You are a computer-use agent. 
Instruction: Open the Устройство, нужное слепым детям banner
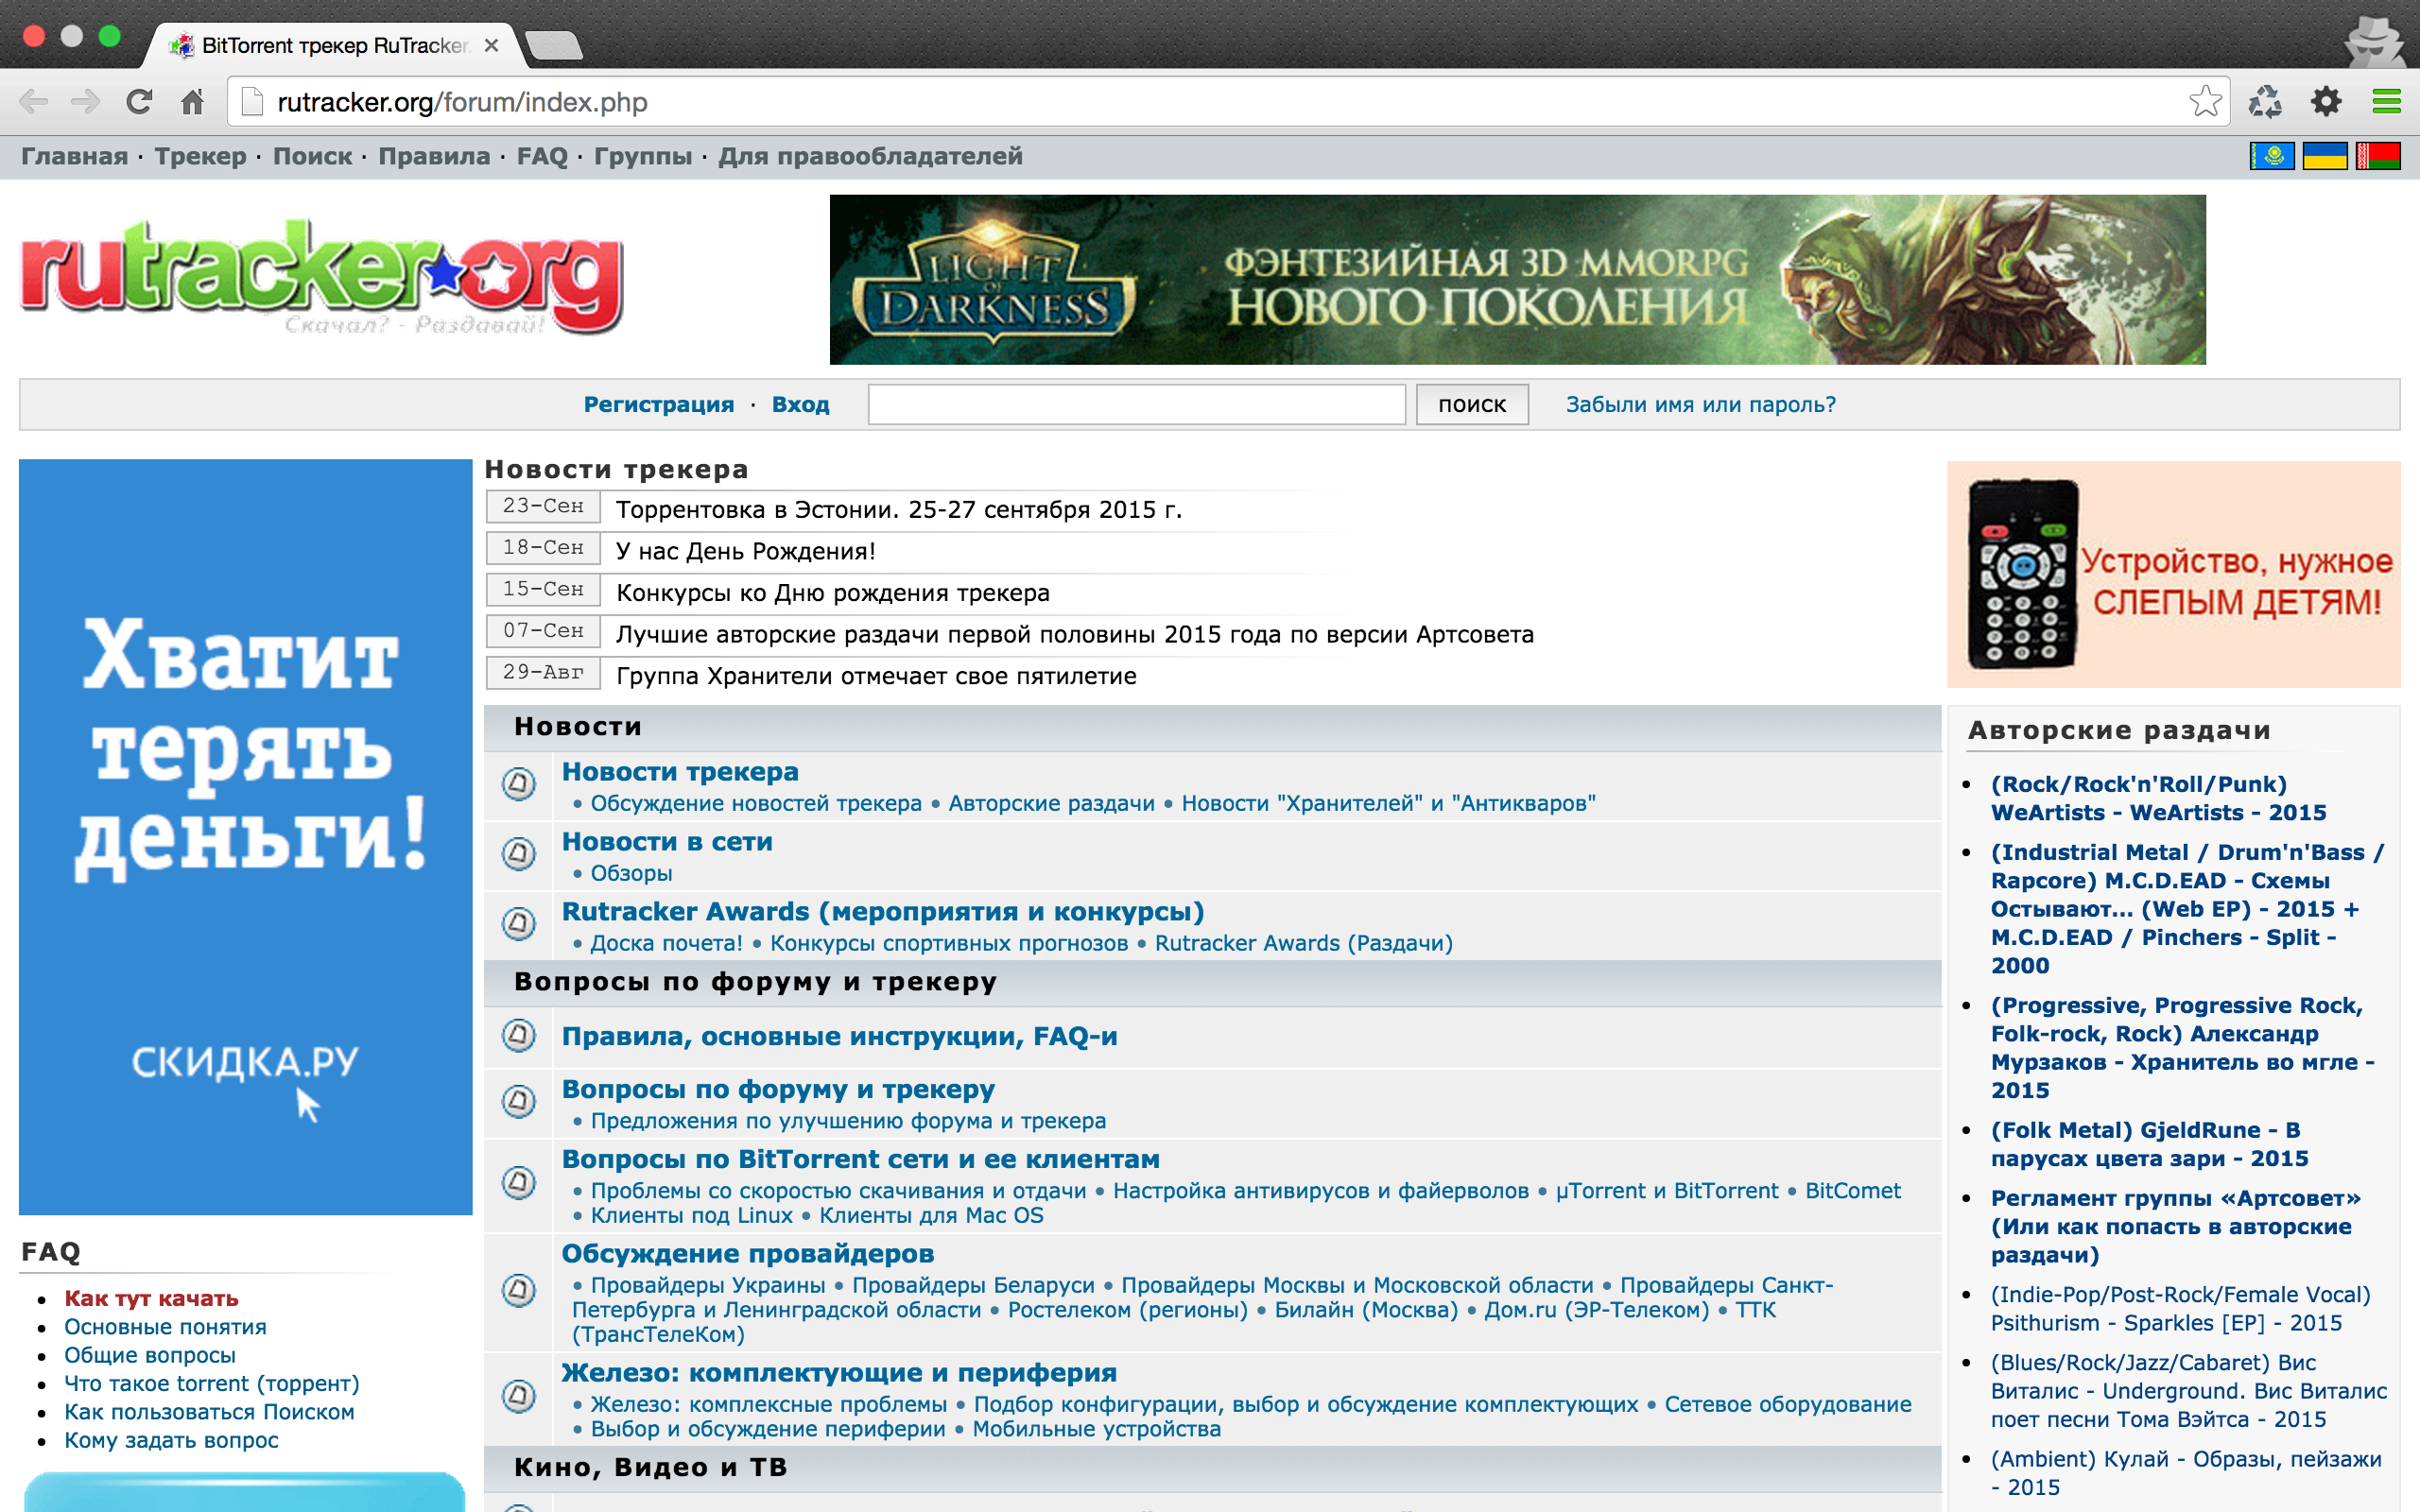tap(2174, 574)
